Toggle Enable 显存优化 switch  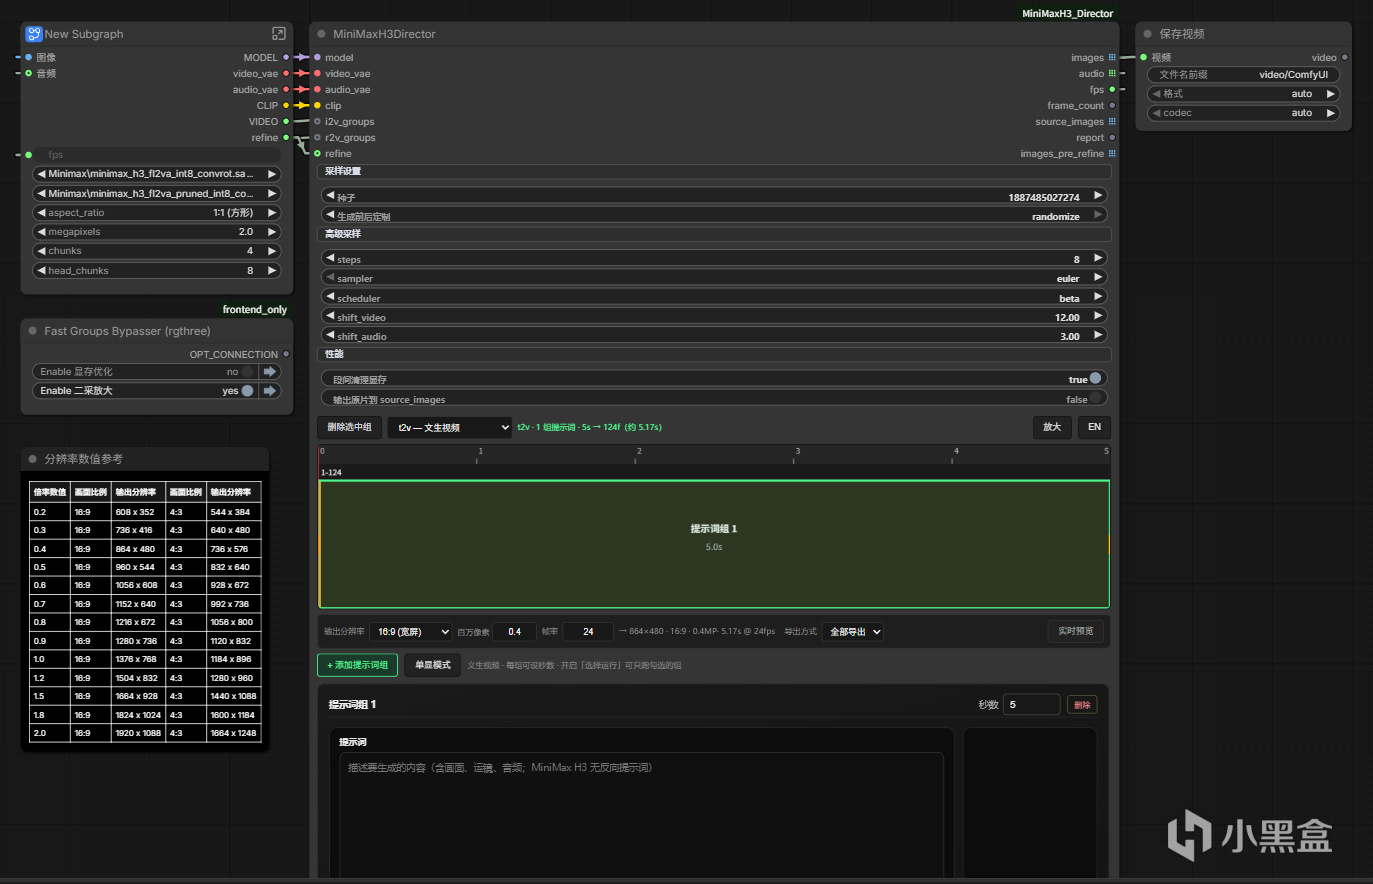247,371
